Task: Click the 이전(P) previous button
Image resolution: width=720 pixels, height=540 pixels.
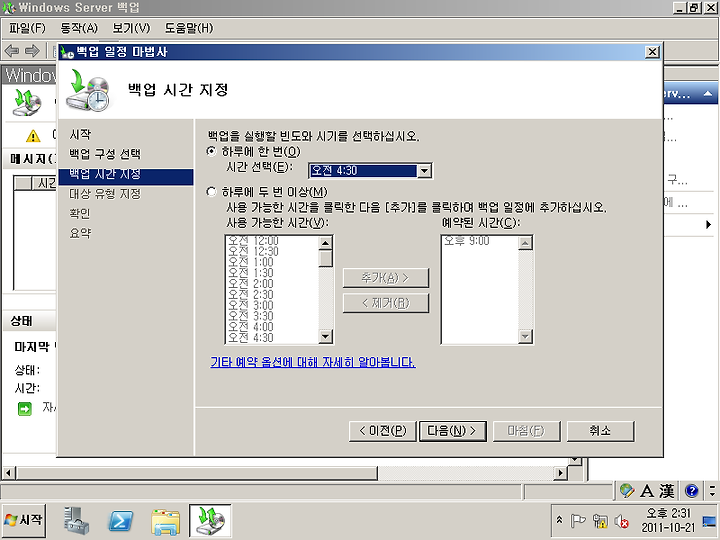Action: [382, 431]
